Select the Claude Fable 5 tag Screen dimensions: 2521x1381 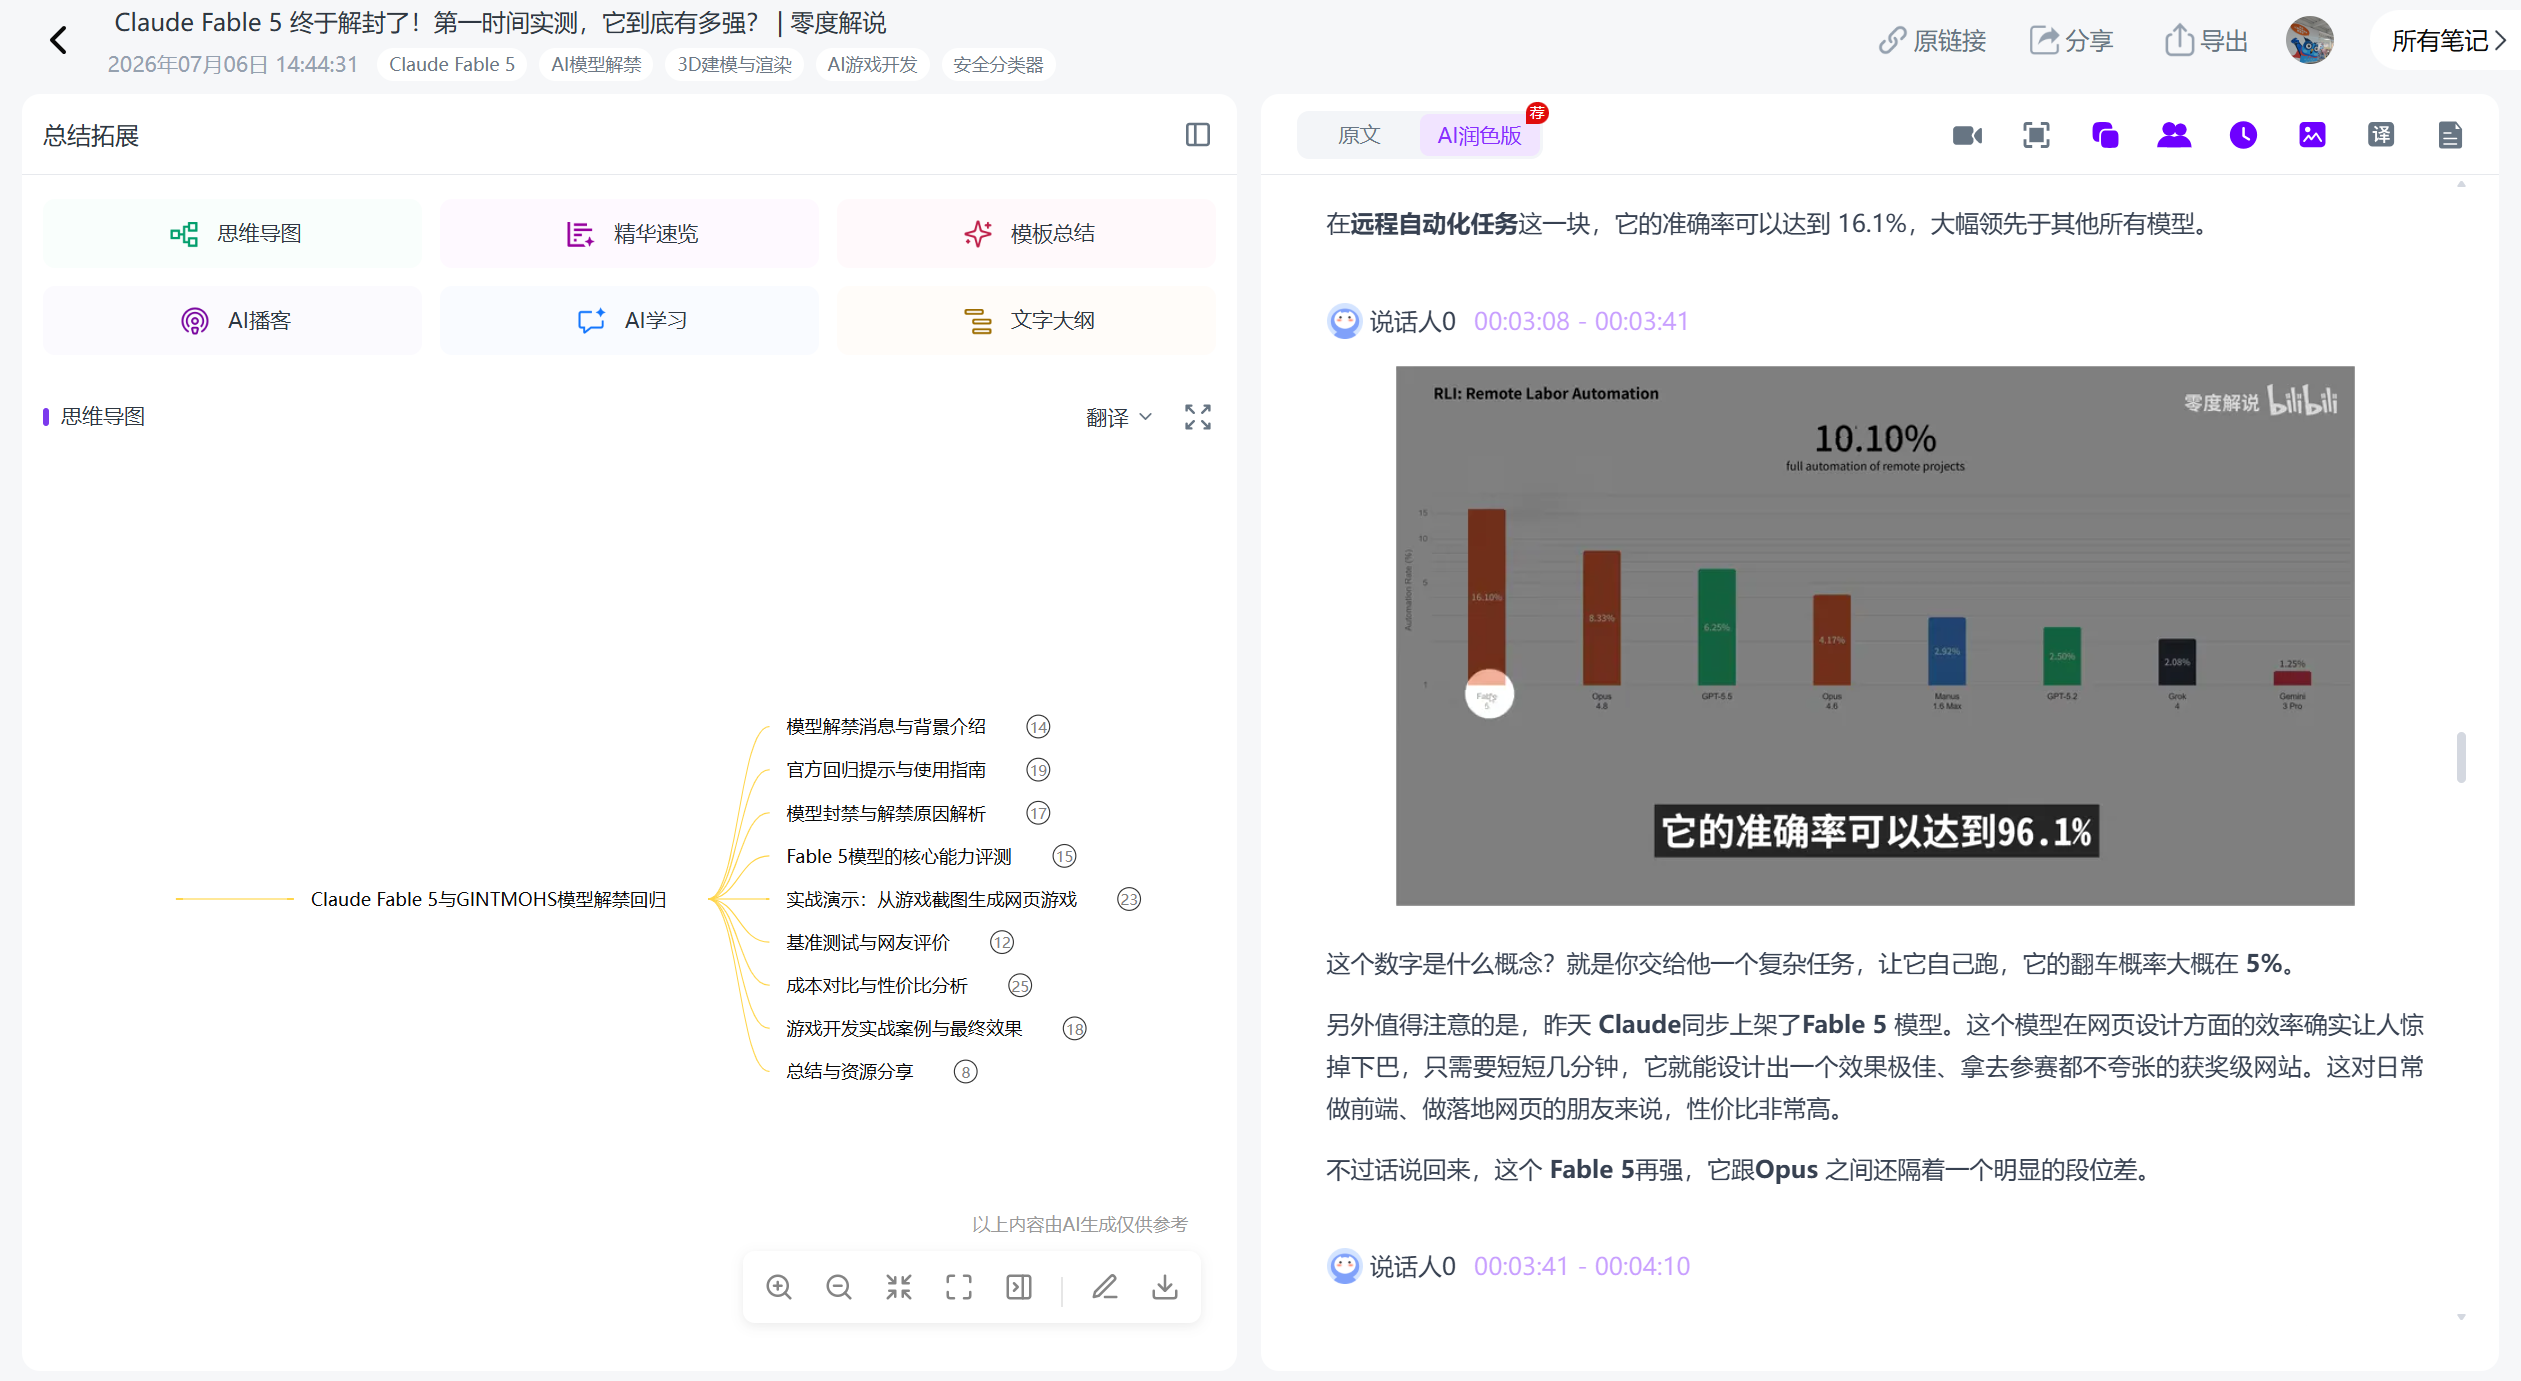(x=452, y=65)
